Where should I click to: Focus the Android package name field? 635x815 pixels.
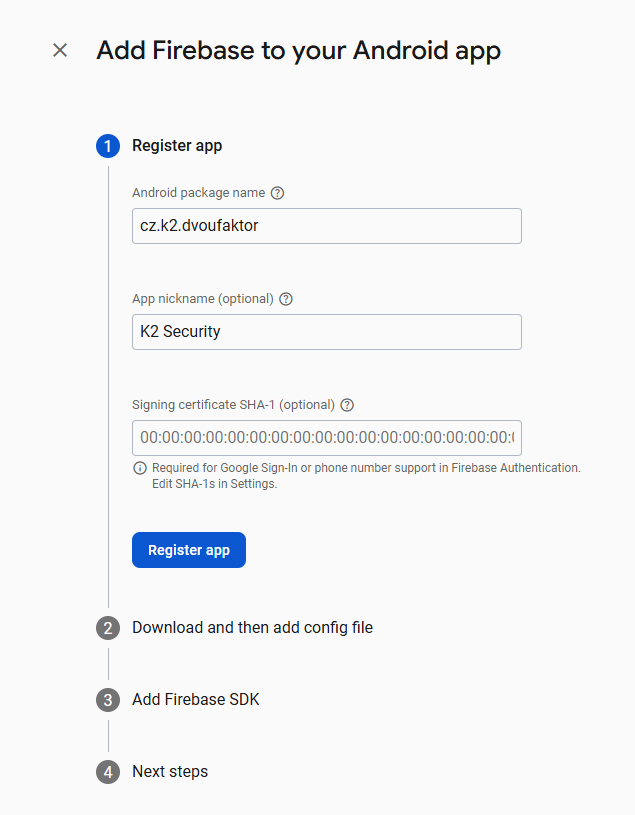(326, 226)
